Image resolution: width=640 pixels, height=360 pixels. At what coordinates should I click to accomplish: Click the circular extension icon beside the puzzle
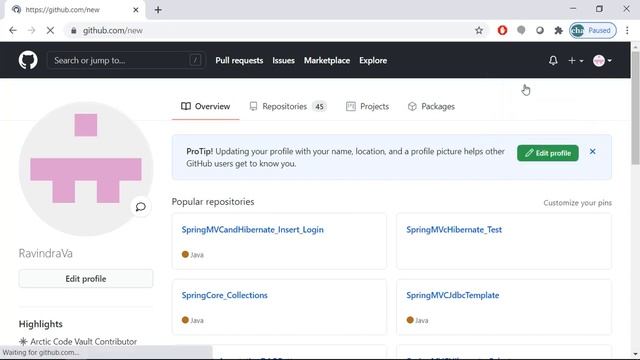[x=540, y=30]
